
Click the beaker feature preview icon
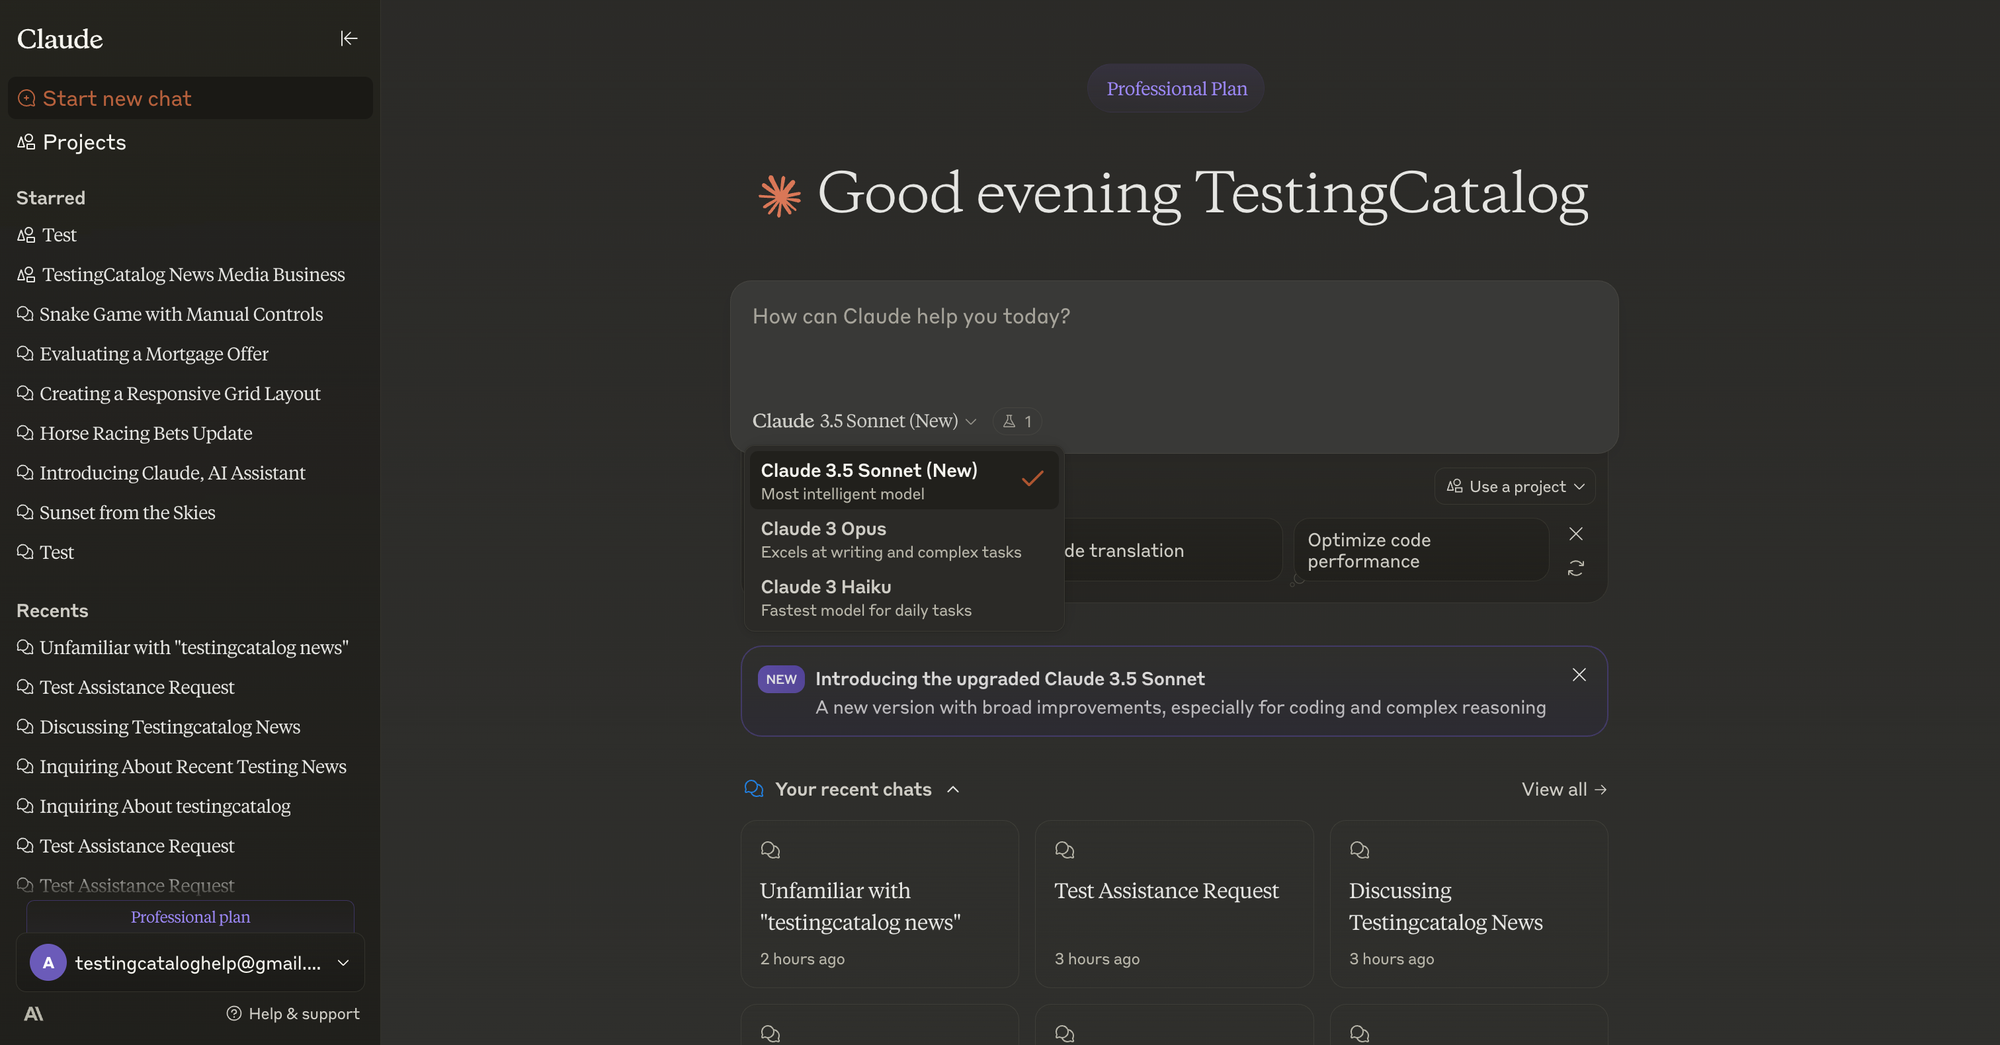pos(1017,421)
